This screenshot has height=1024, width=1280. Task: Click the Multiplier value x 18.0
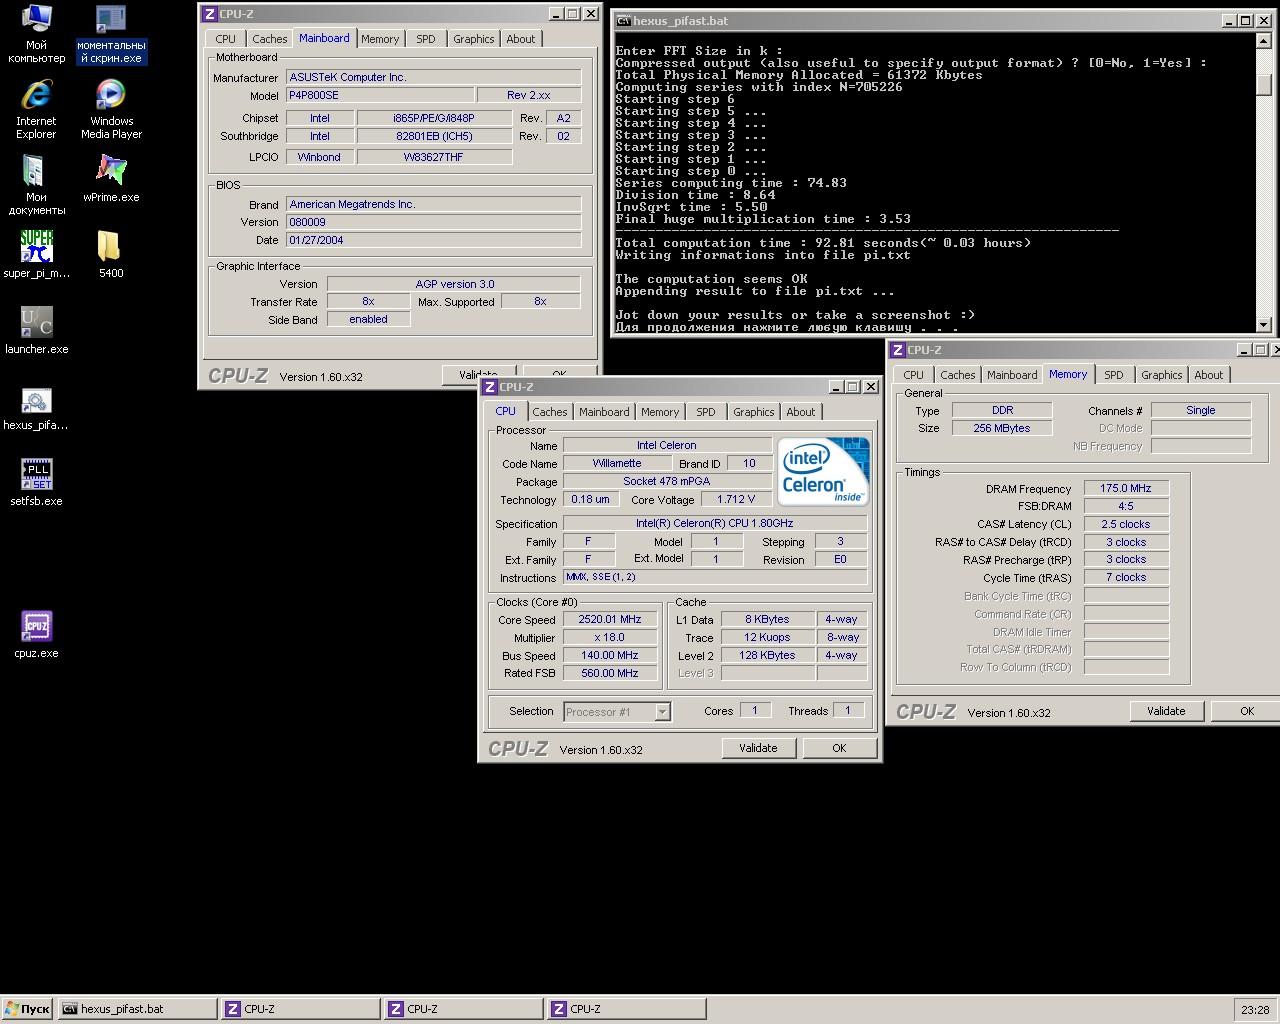coord(610,638)
